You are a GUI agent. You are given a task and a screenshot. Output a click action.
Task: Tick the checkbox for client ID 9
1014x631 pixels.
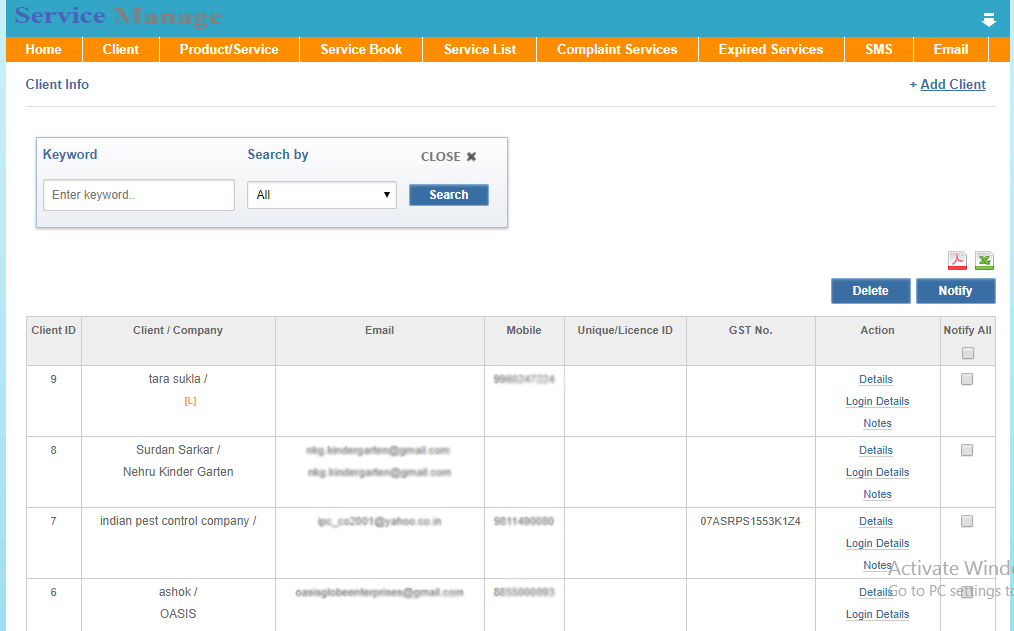point(967,379)
